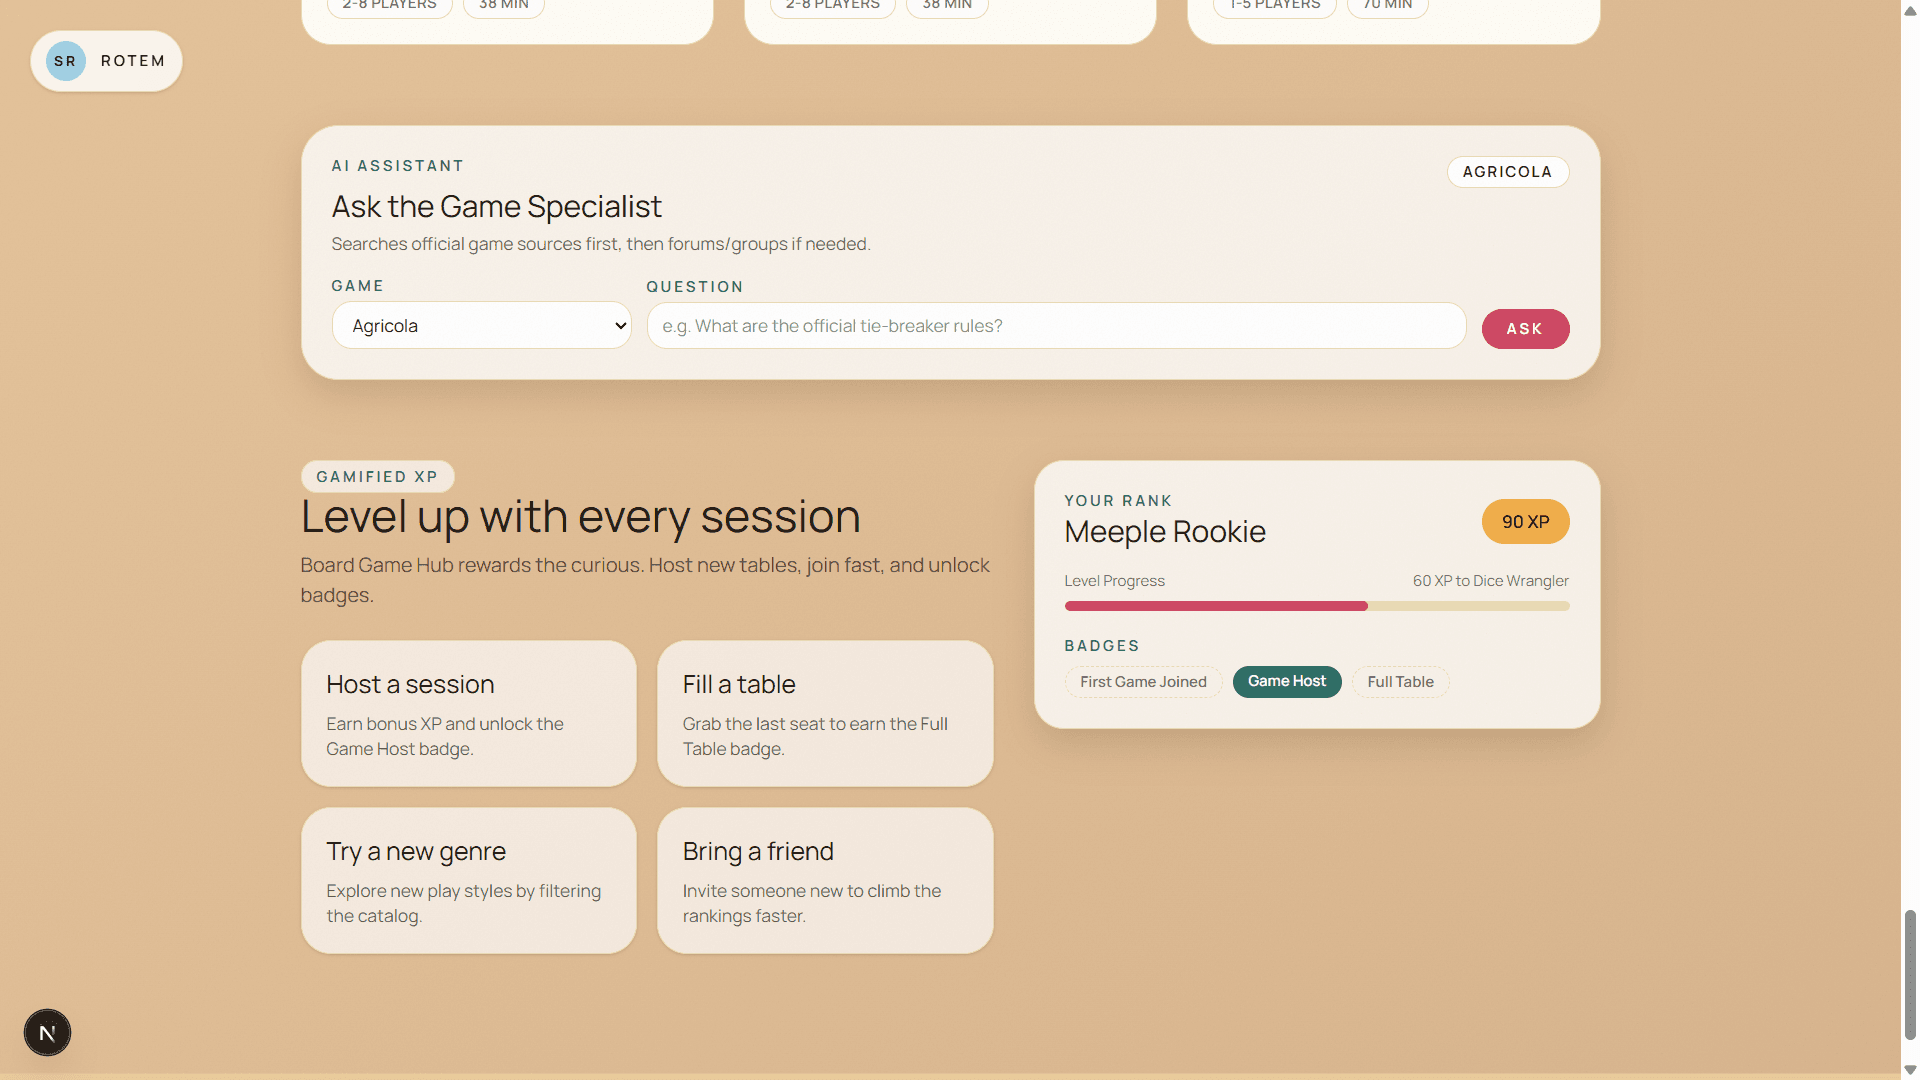Open the ROTEM profile avatar

point(105,60)
